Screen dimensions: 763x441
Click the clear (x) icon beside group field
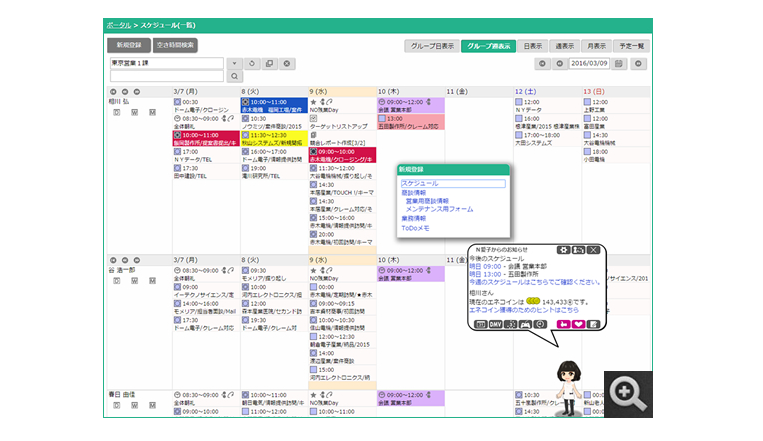point(287,63)
